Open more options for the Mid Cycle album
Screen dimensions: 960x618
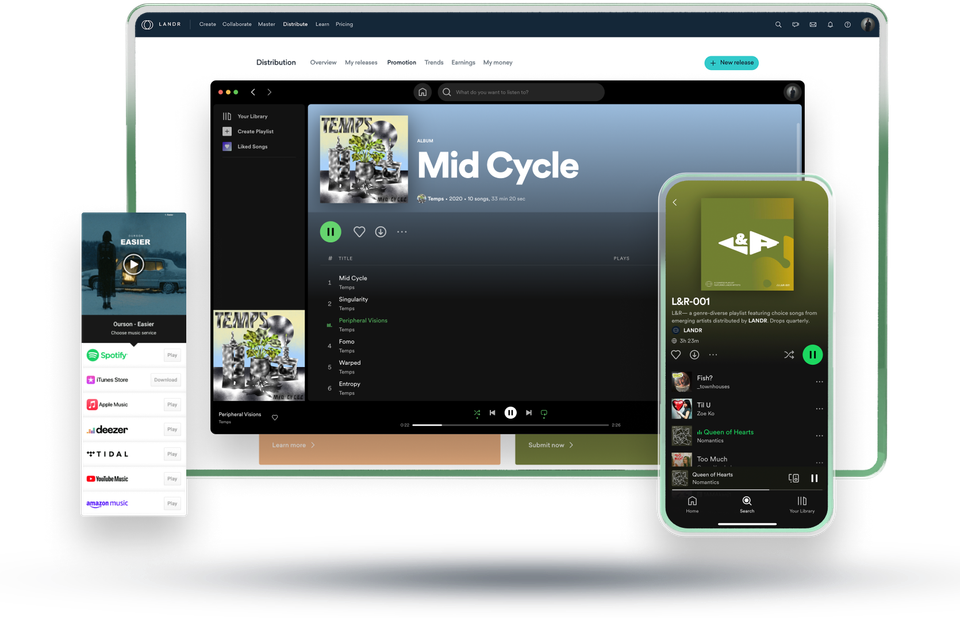point(402,231)
